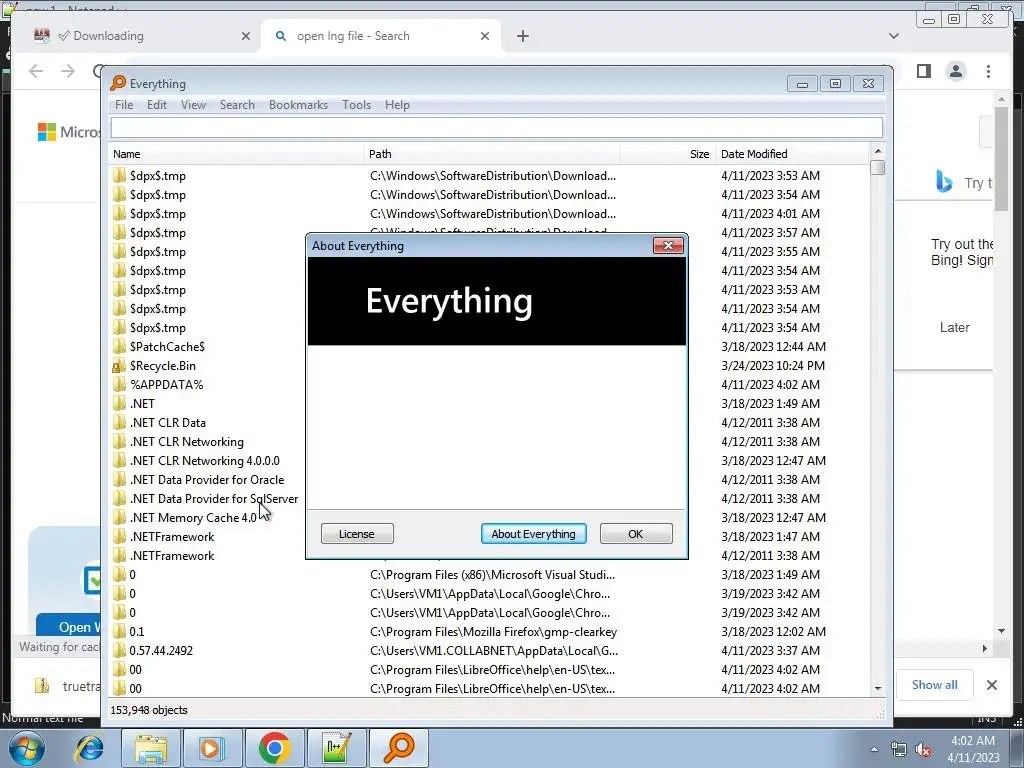Click the Bing logo icon in Chrome
1024x768 pixels.
(x=944, y=181)
